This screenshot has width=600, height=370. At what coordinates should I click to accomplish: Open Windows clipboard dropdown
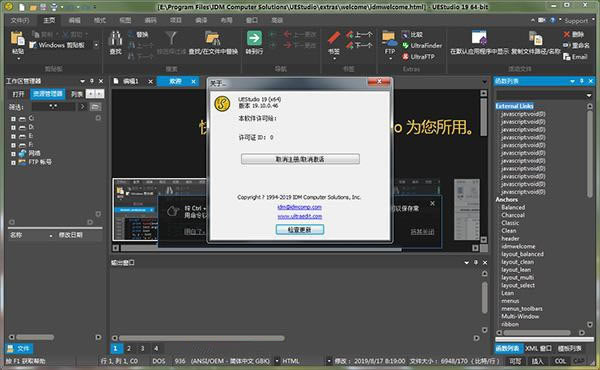click(x=96, y=45)
